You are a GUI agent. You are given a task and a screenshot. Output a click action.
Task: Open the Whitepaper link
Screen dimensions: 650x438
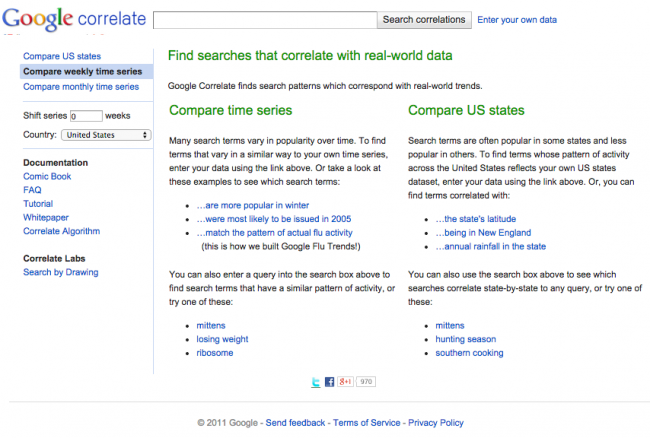point(46,217)
